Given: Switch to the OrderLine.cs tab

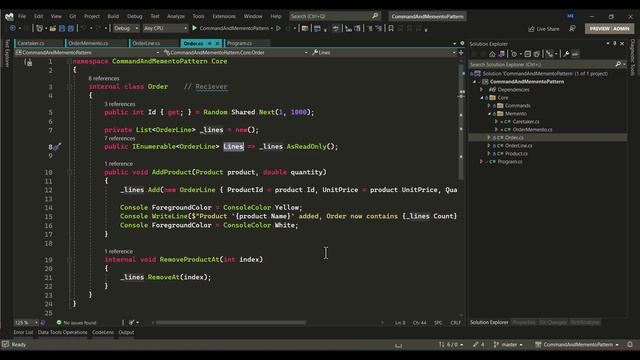Looking at the screenshot, I should 154,43.
